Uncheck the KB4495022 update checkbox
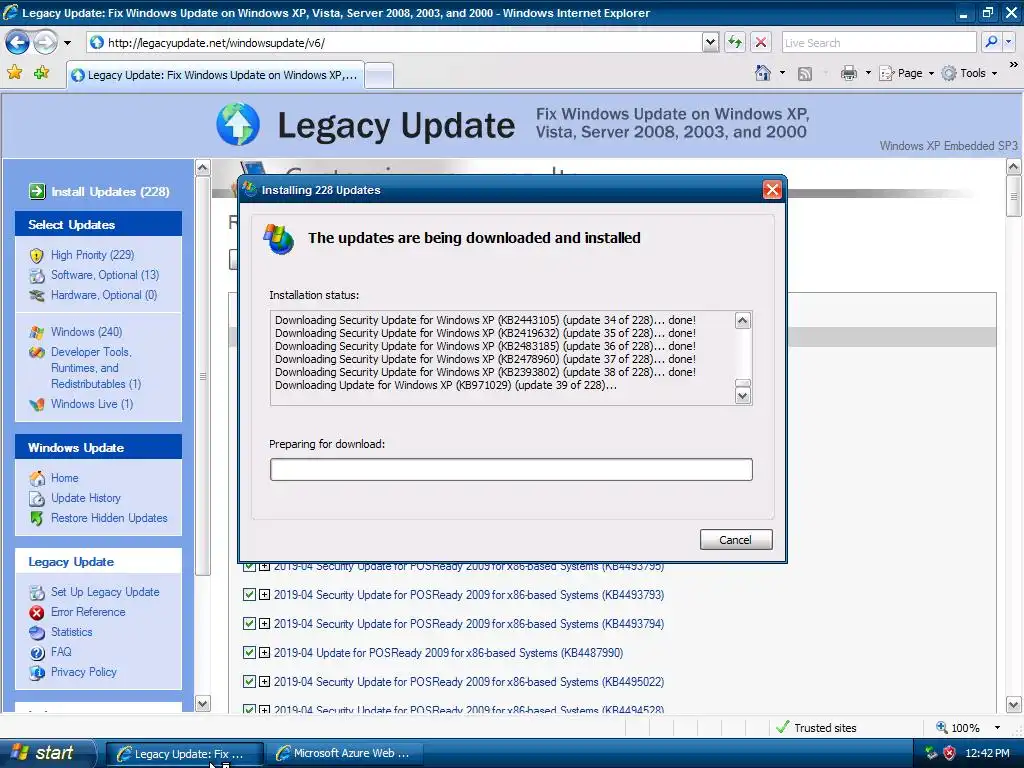This screenshot has width=1024, height=768. [x=249, y=682]
